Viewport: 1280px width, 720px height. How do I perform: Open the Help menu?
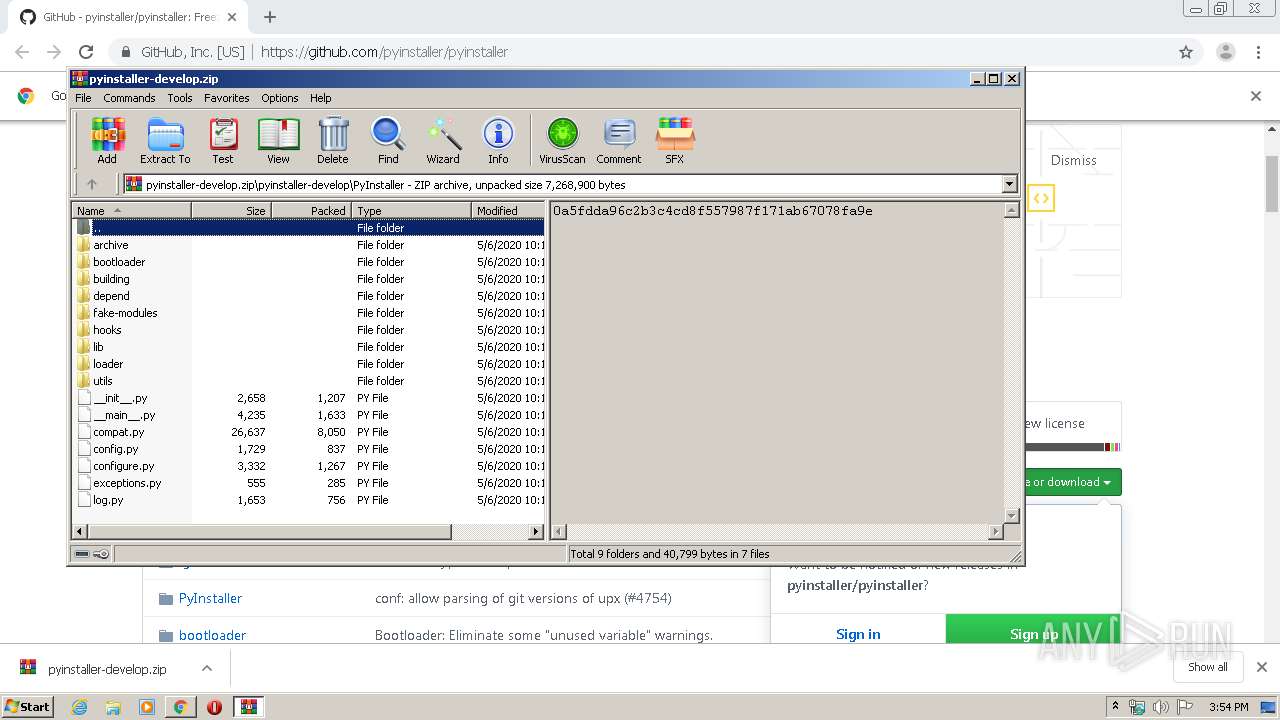tap(320, 98)
